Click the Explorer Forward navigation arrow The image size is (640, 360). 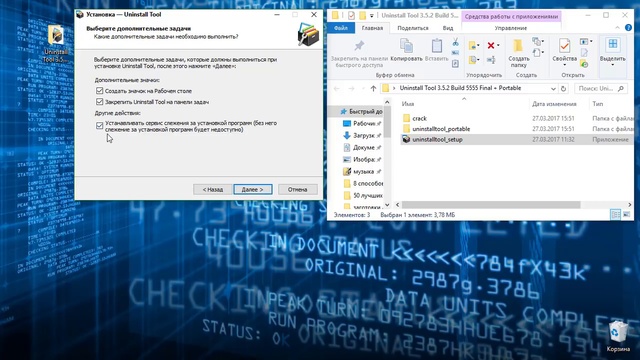pyautogui.click(x=351, y=88)
